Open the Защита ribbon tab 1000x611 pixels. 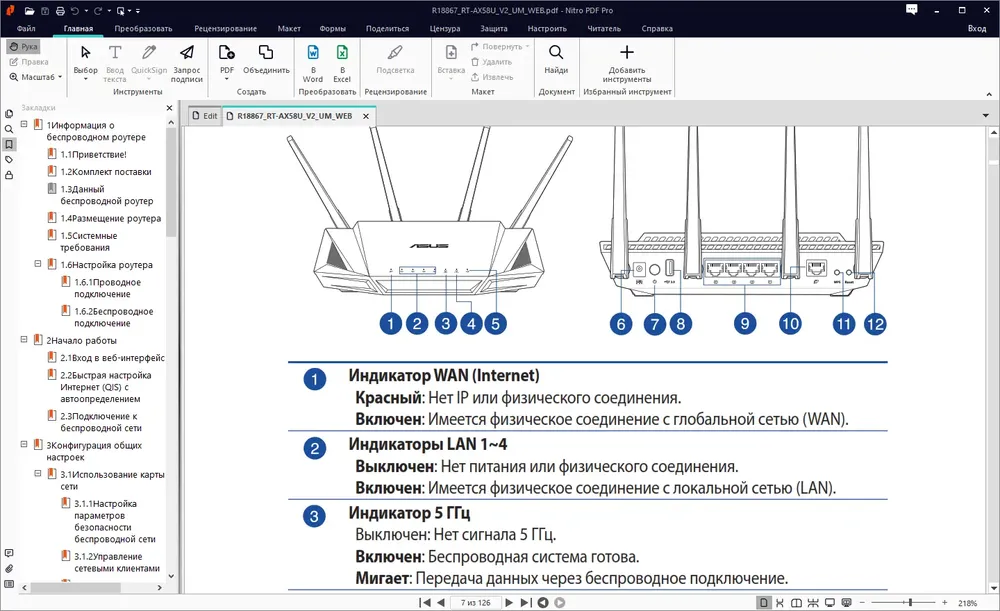click(x=494, y=29)
